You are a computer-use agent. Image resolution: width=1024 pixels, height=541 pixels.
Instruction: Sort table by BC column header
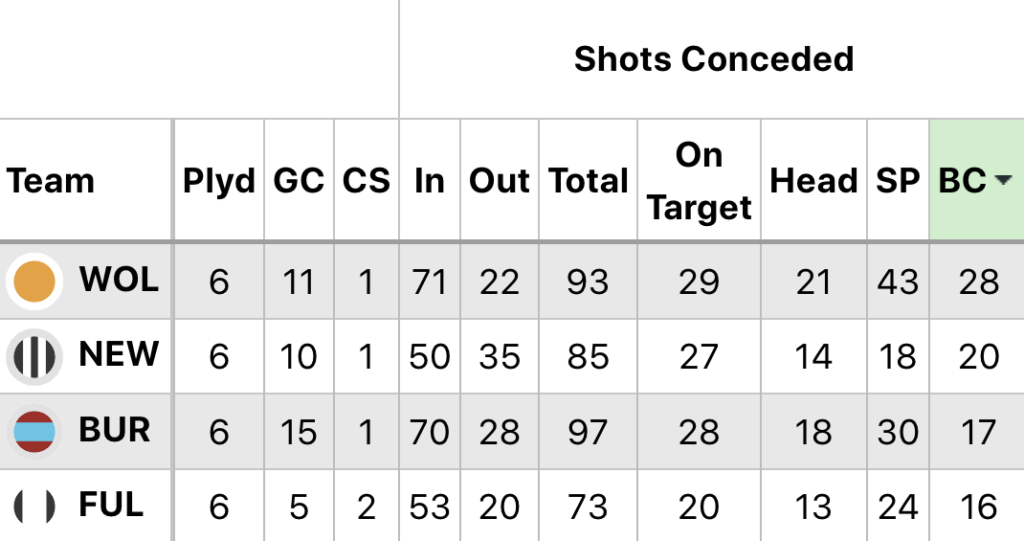(x=963, y=181)
